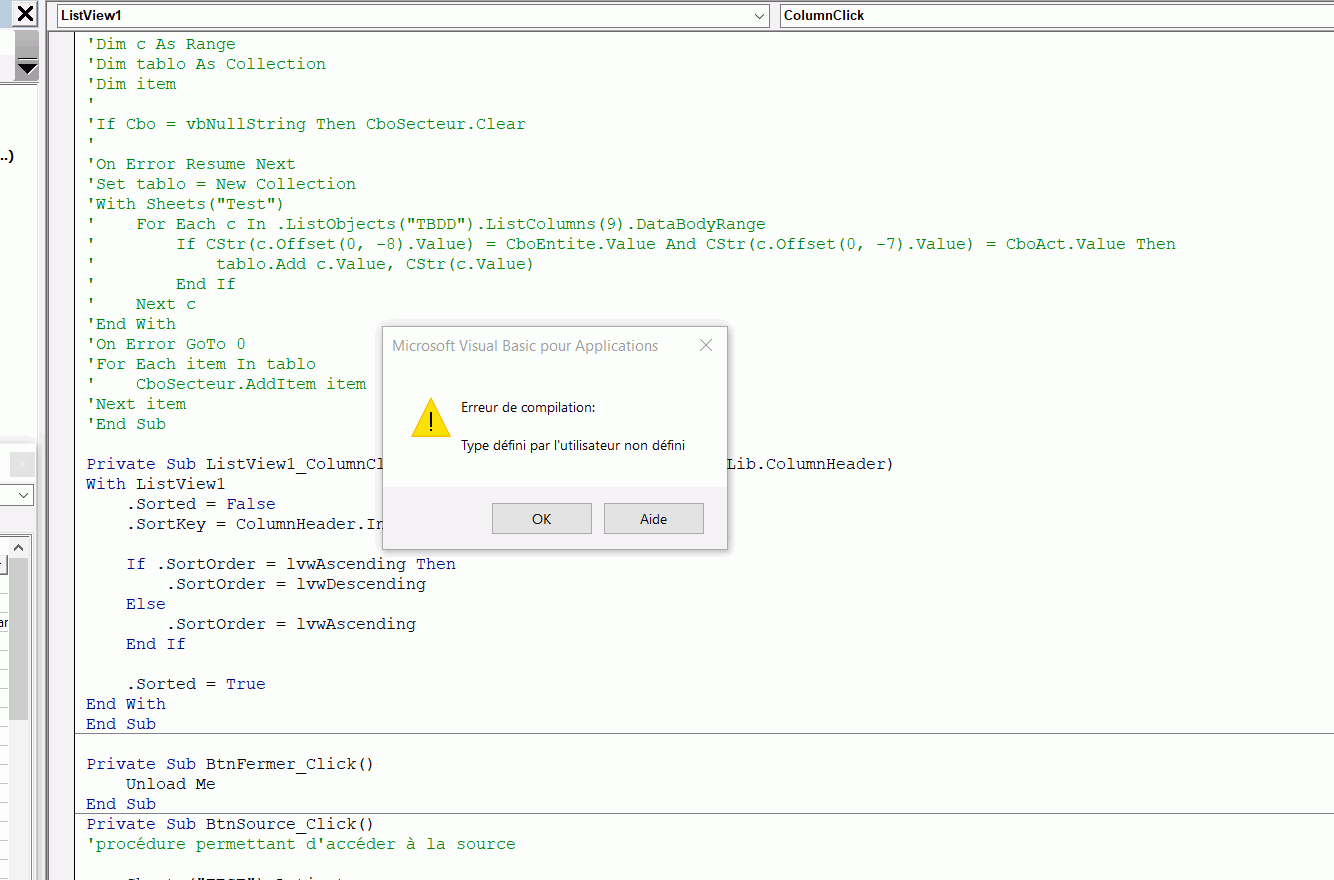Viewport: 1334px width, 880px height.
Task: Click the yellow warning triangle icon
Action: click(x=431, y=418)
